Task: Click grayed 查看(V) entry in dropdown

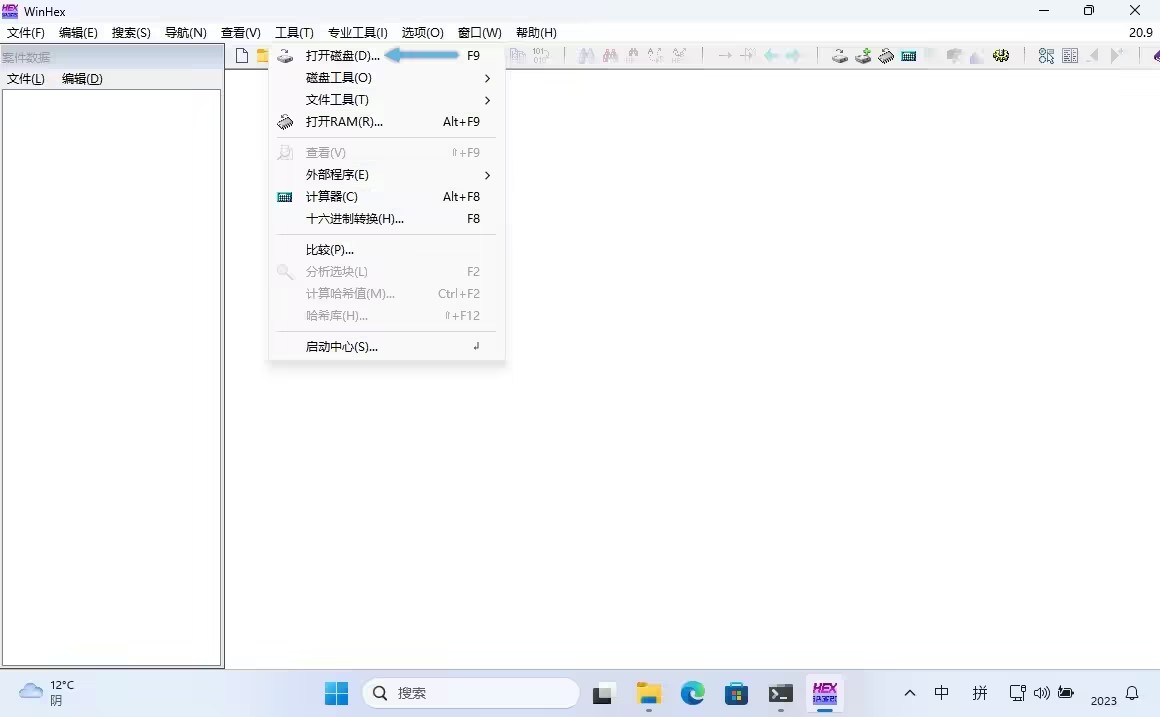Action: (x=386, y=152)
